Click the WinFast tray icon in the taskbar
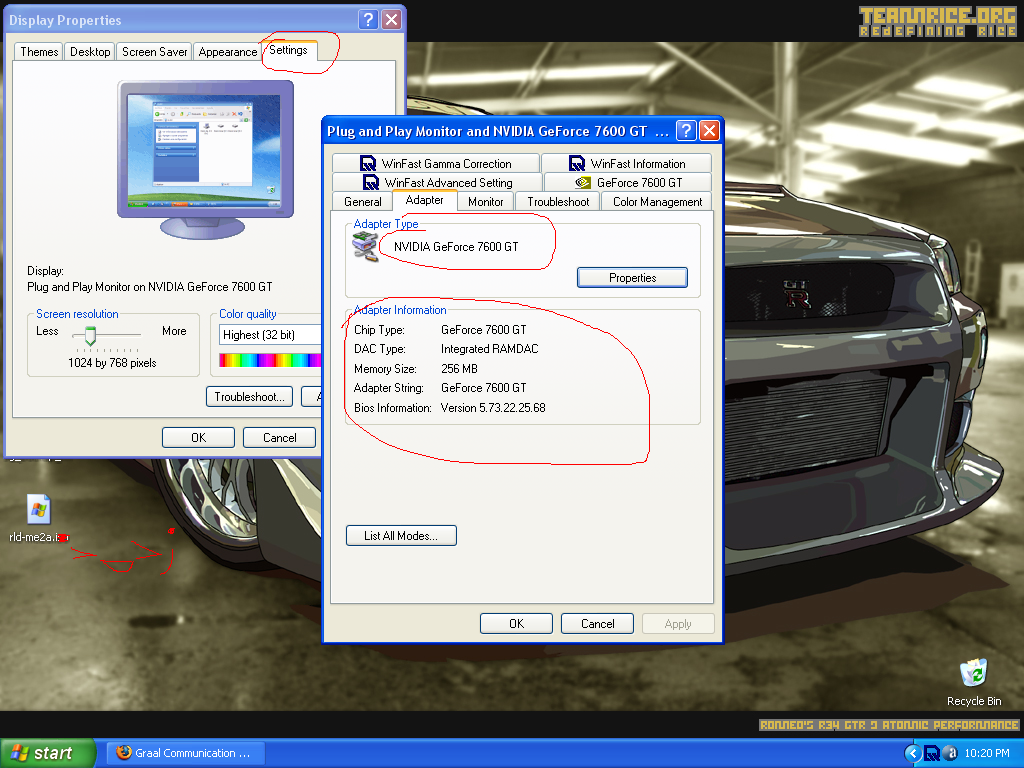1024x768 pixels. click(932, 753)
